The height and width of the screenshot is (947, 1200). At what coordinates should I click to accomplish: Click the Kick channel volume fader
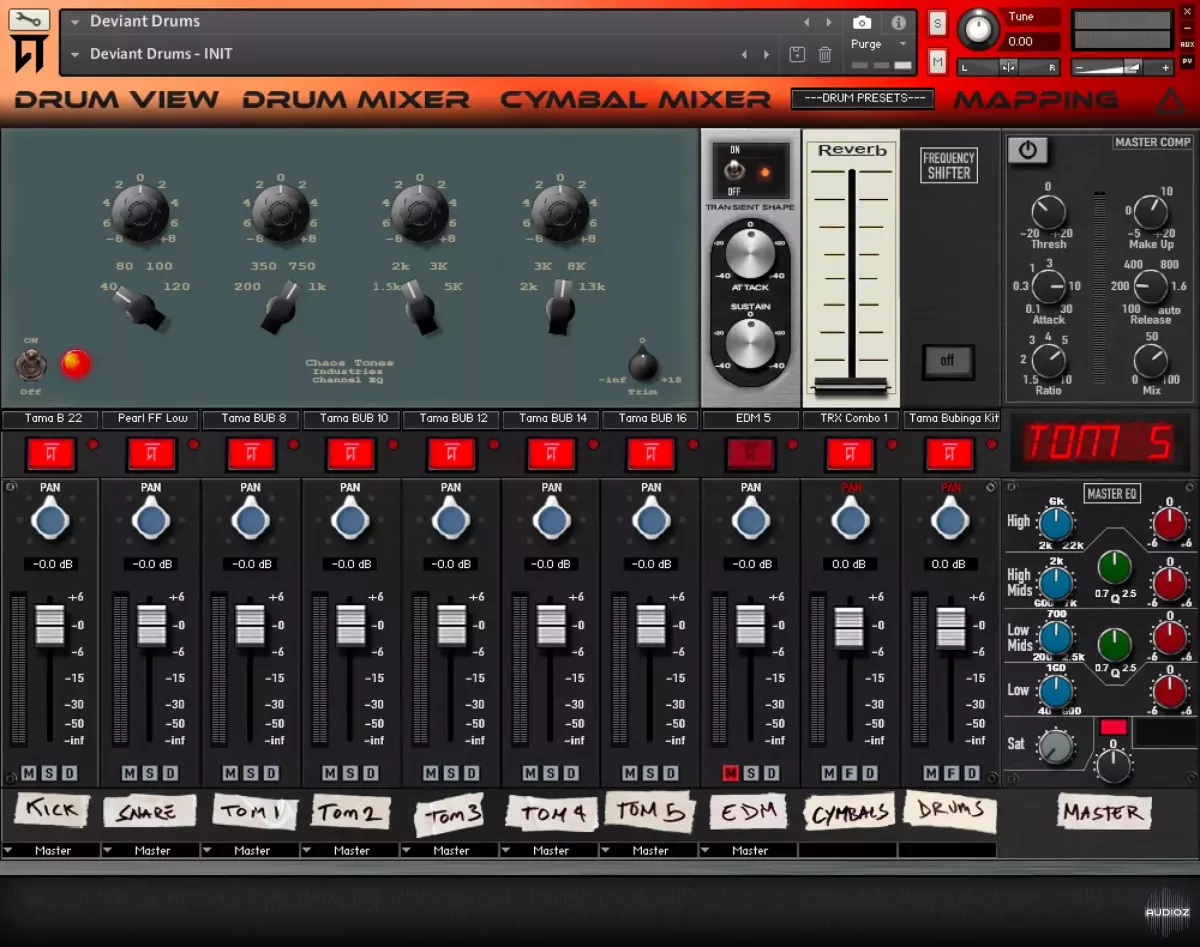(x=50, y=626)
